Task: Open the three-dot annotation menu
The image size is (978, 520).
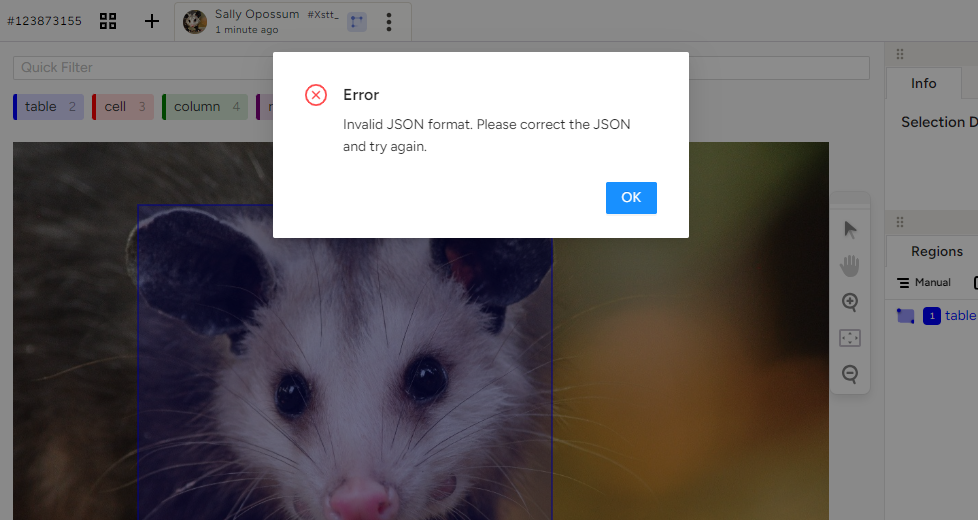Action: (389, 22)
